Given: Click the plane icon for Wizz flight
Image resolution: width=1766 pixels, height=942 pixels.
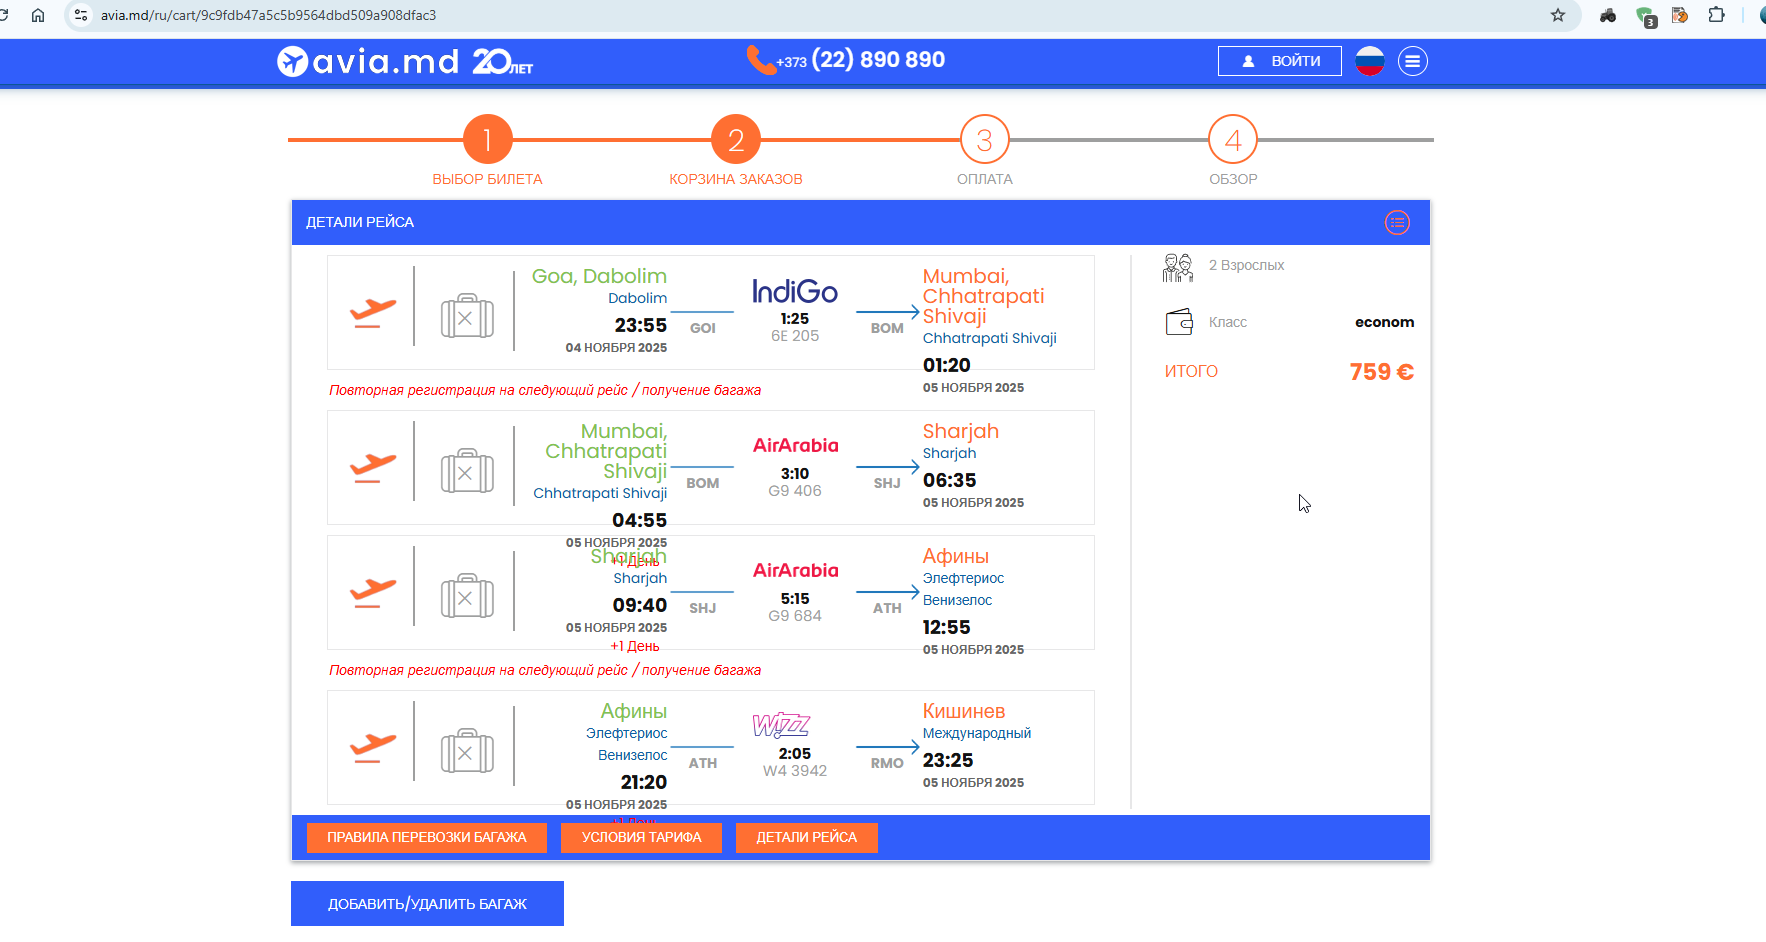Looking at the screenshot, I should pyautogui.click(x=373, y=748).
